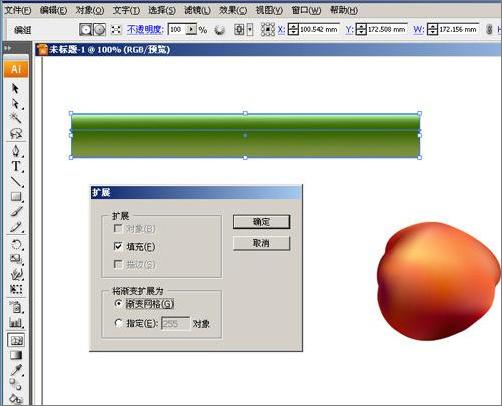Select the Eyedropper tool
This screenshot has height=406, width=502.
point(16,370)
